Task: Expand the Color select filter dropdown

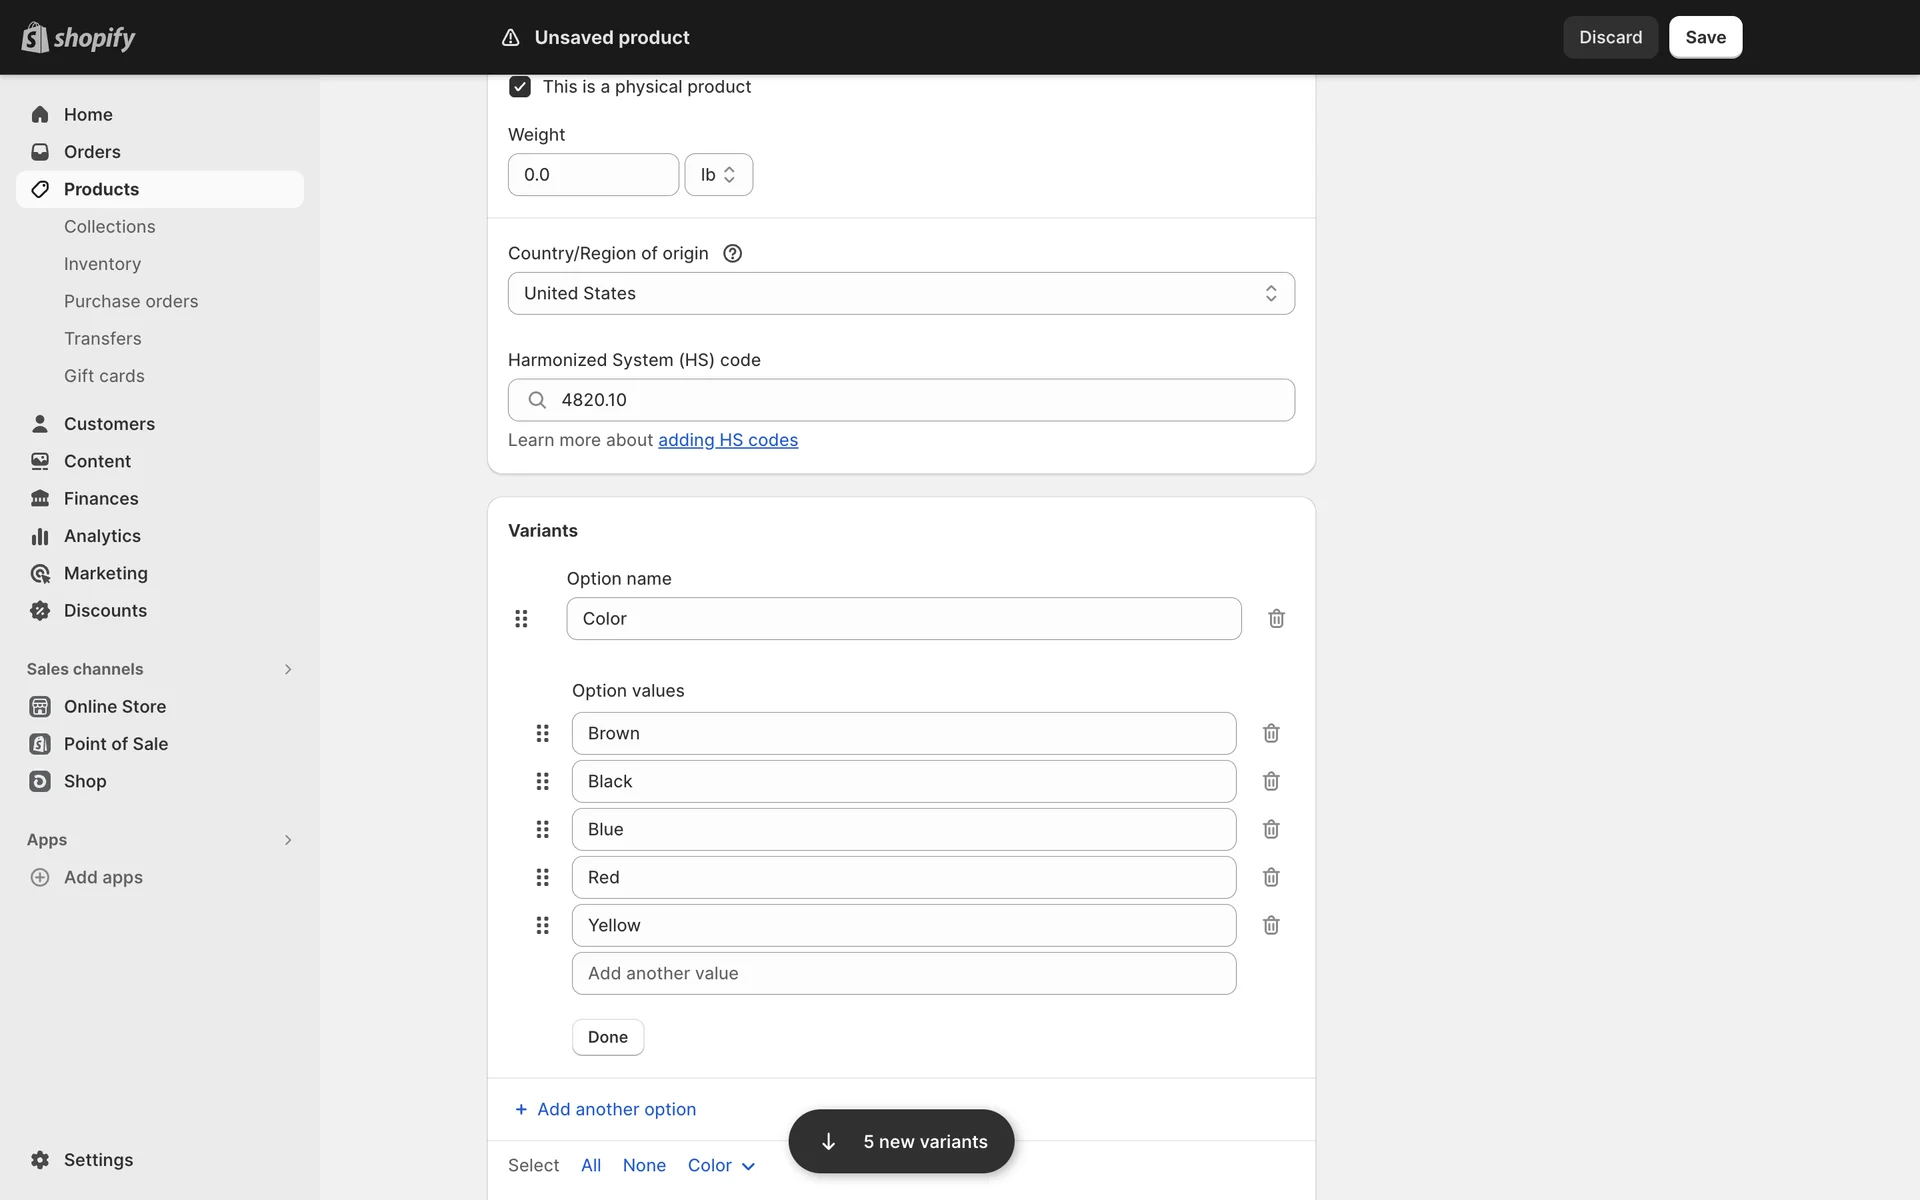Action: click(x=721, y=1165)
